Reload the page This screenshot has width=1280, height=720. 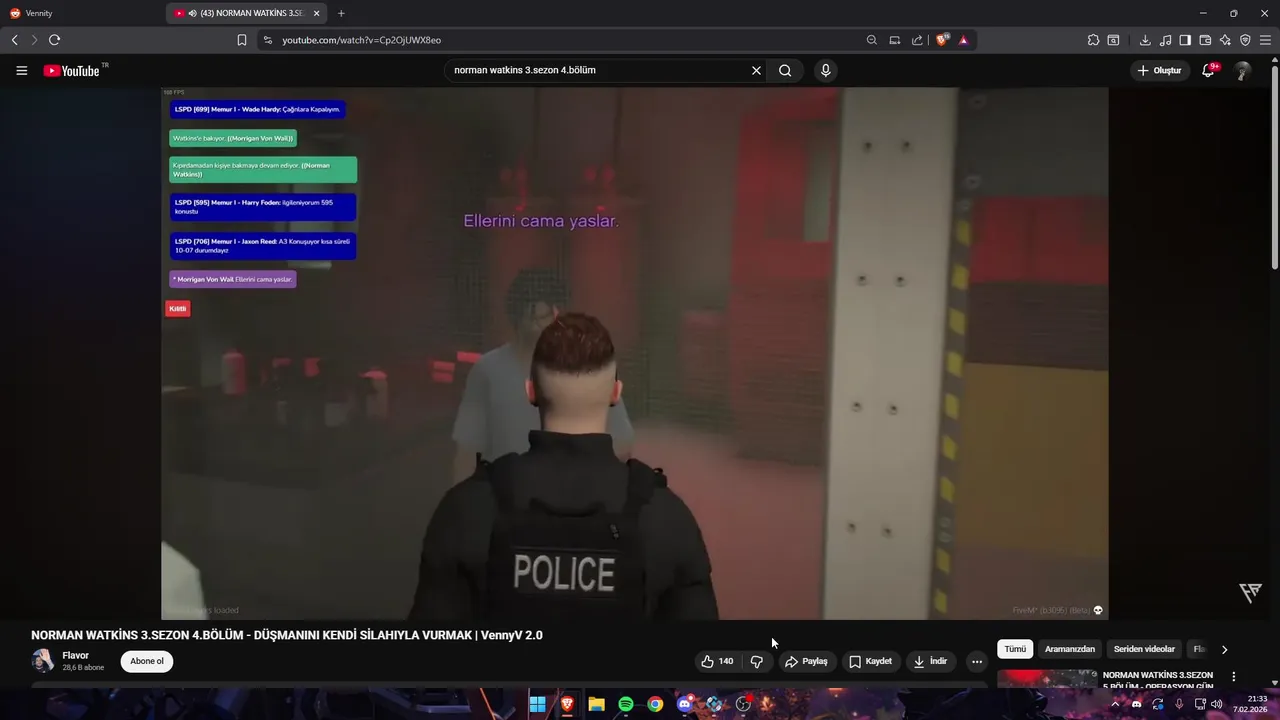[x=54, y=40]
